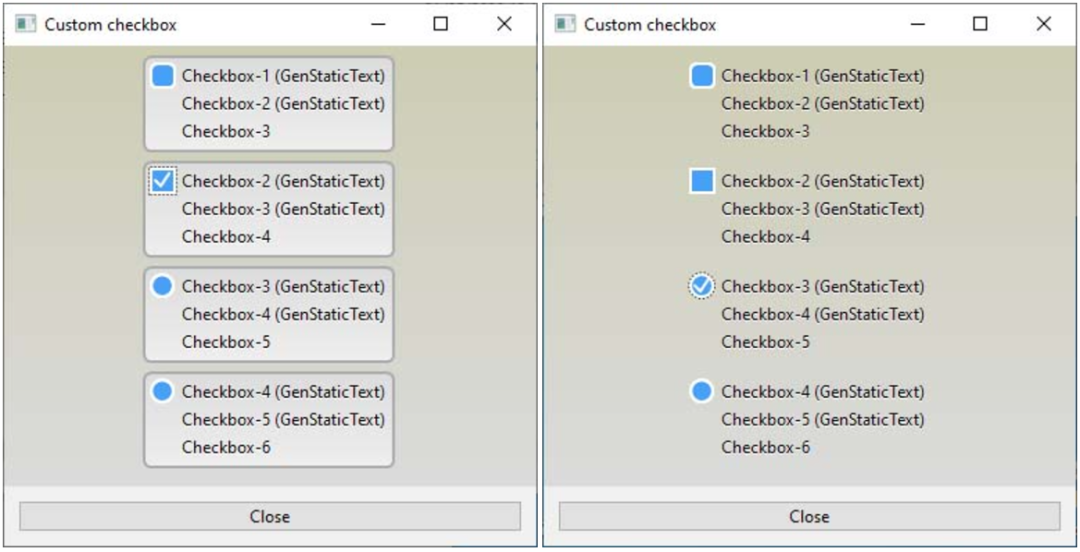Toggle rounded-square Checkbox-1 box in left window
This screenshot has height=552, width=1080.
pos(163,76)
